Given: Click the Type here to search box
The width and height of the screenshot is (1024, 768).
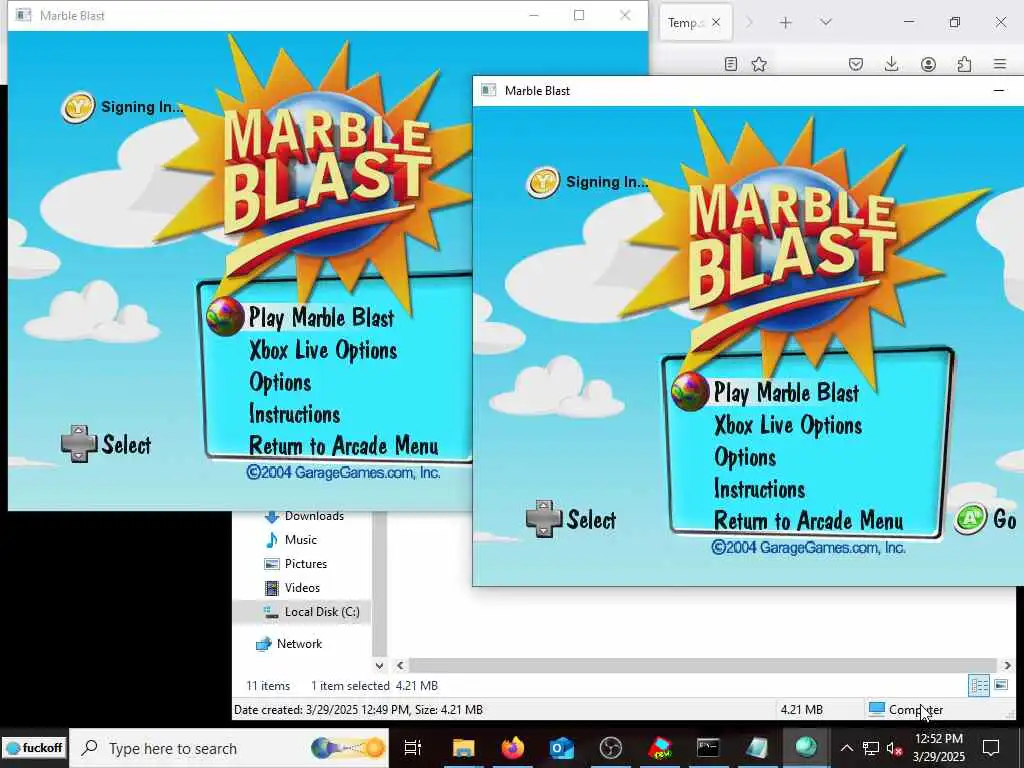Looking at the screenshot, I should pos(229,748).
